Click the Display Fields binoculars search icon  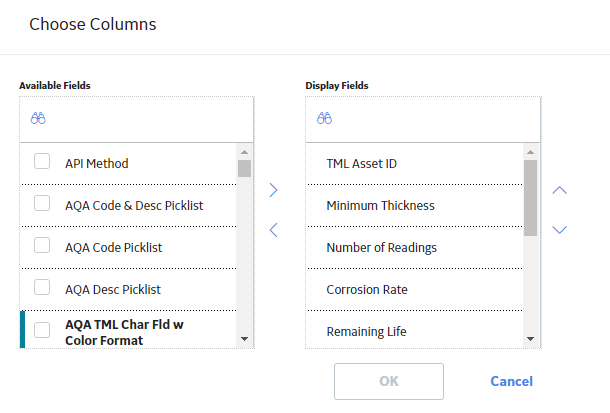(x=324, y=118)
